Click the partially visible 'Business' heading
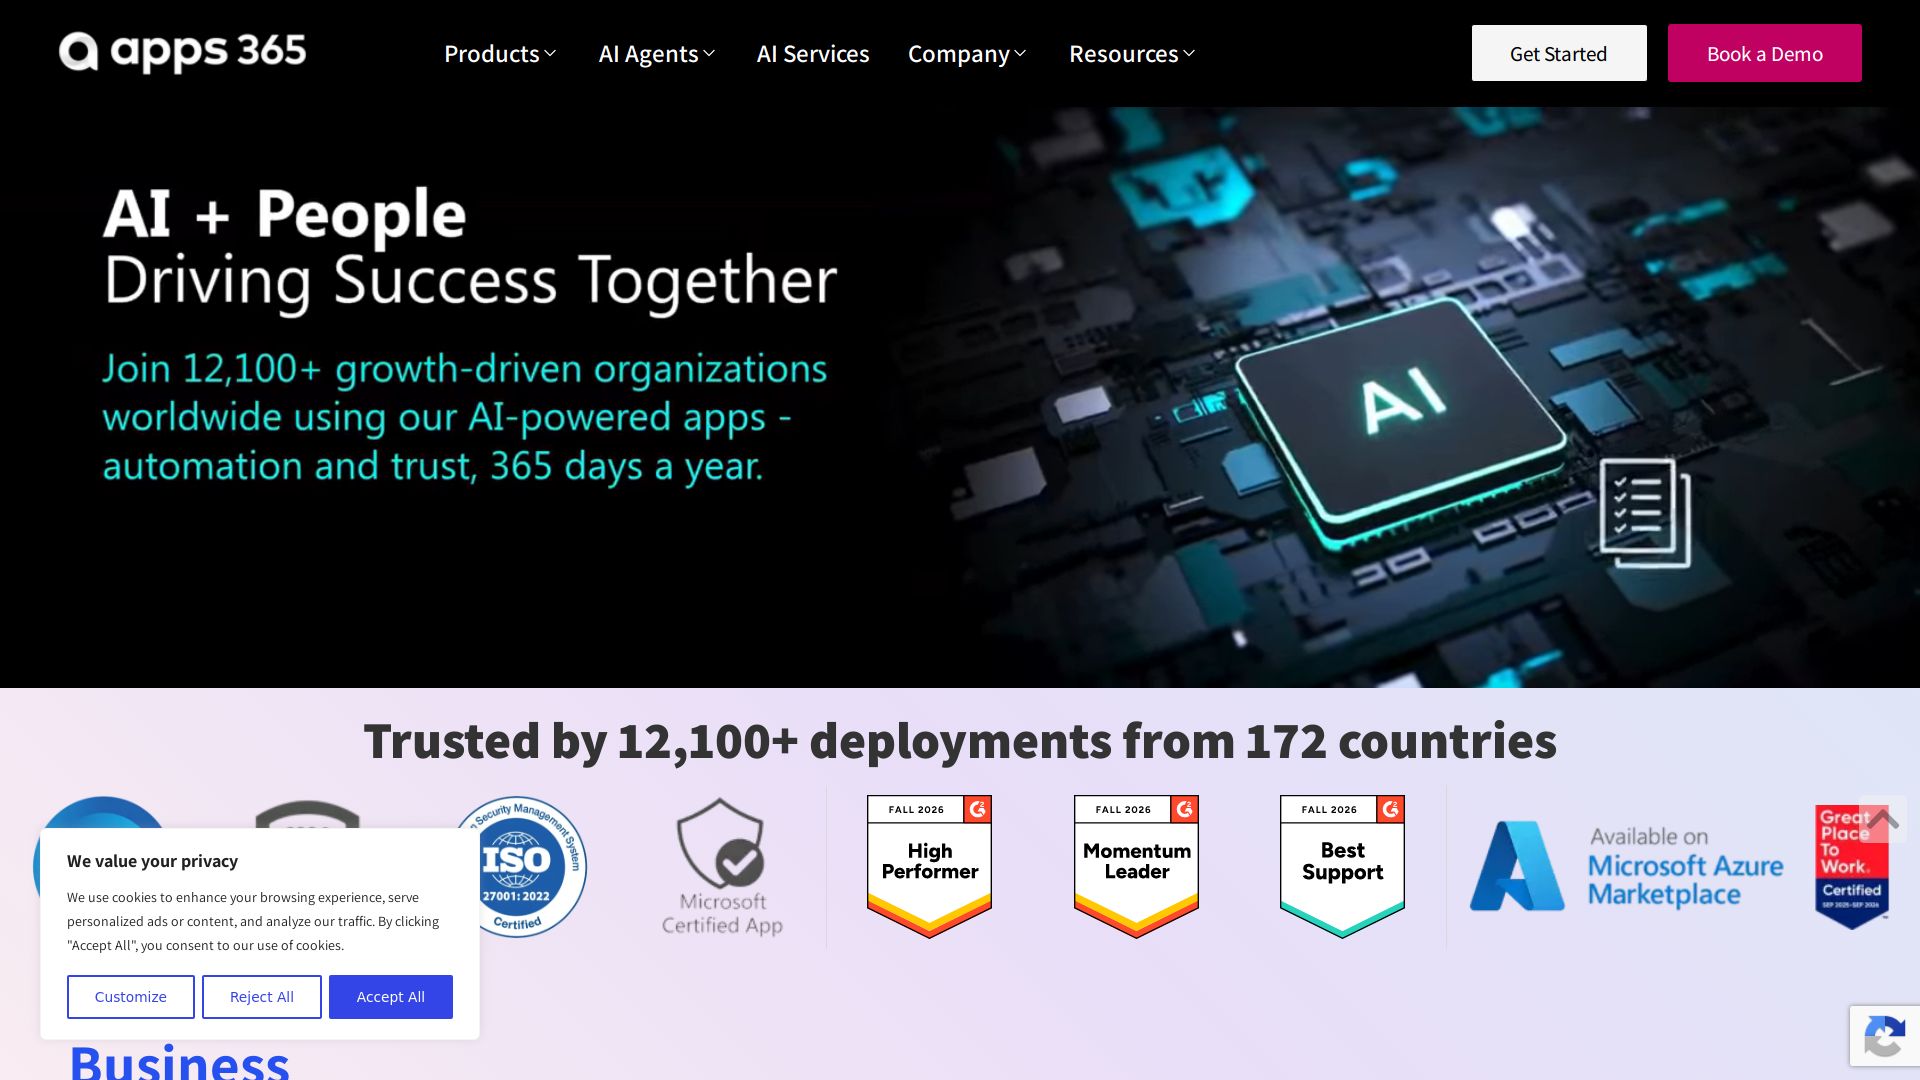The height and width of the screenshot is (1080, 1920). pos(179,1061)
